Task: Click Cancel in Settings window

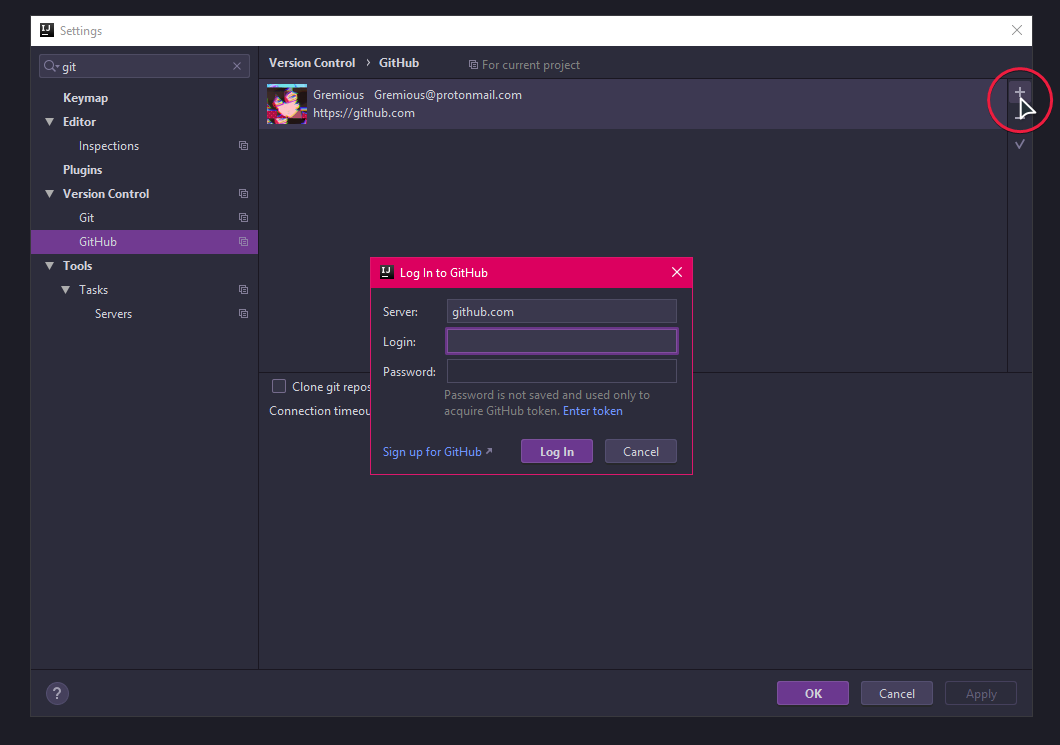Action: (896, 693)
